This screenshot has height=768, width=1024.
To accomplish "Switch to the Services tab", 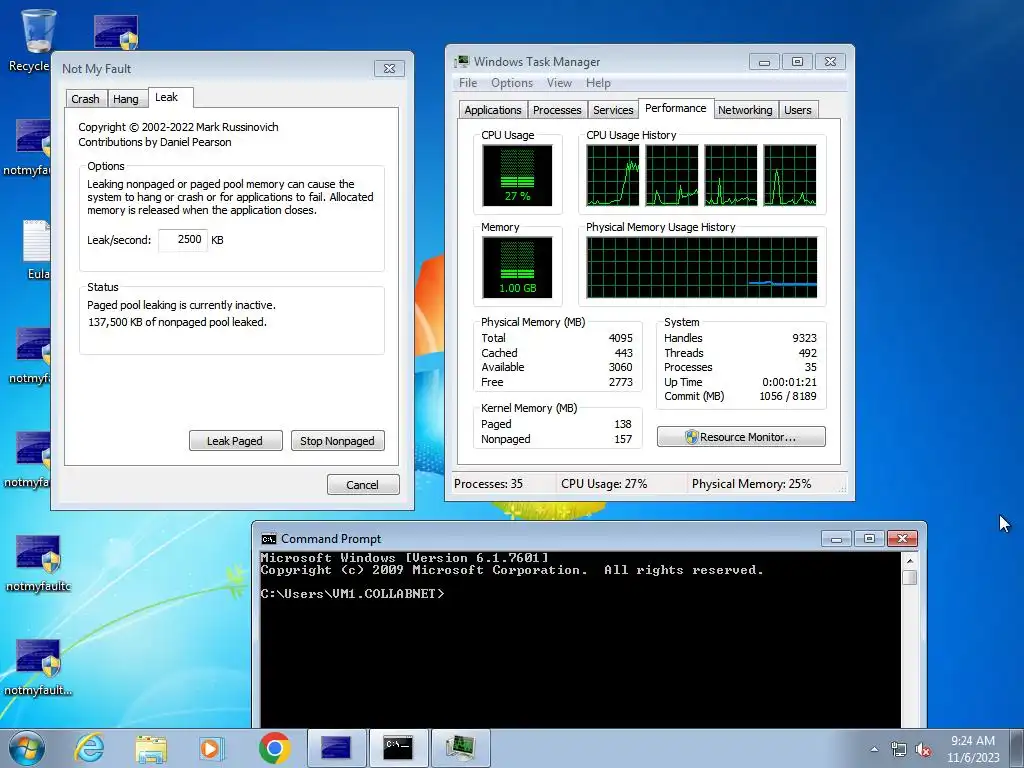I will tap(613, 110).
